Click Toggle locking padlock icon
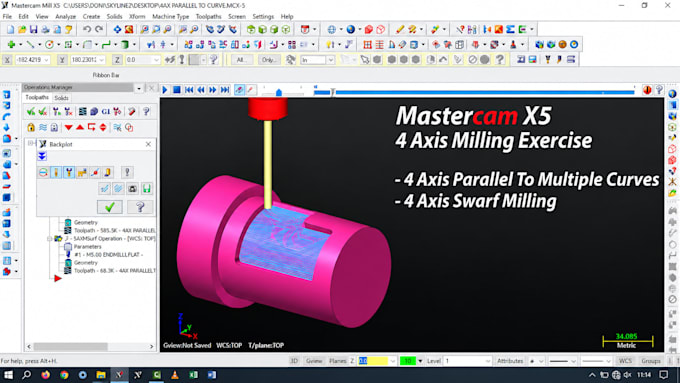 [31, 128]
